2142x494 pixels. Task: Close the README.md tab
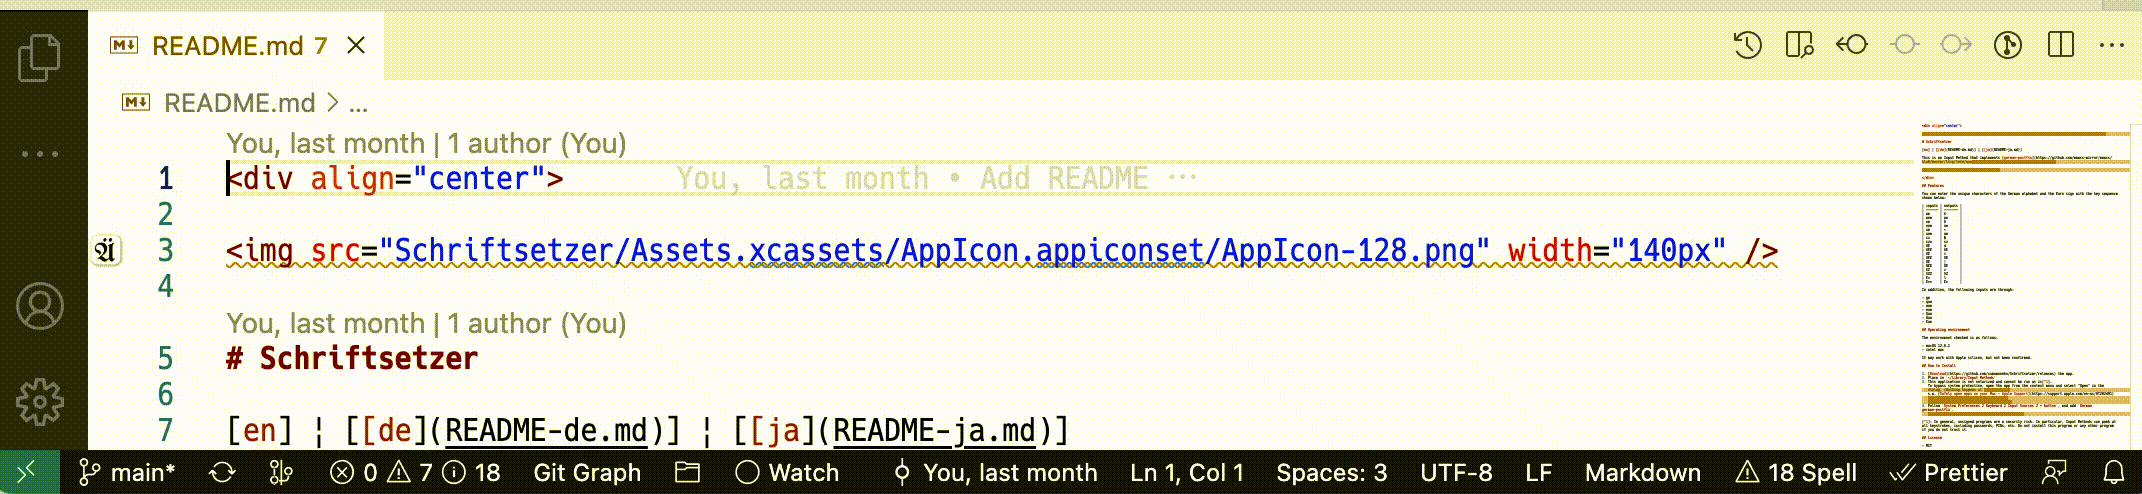(356, 46)
